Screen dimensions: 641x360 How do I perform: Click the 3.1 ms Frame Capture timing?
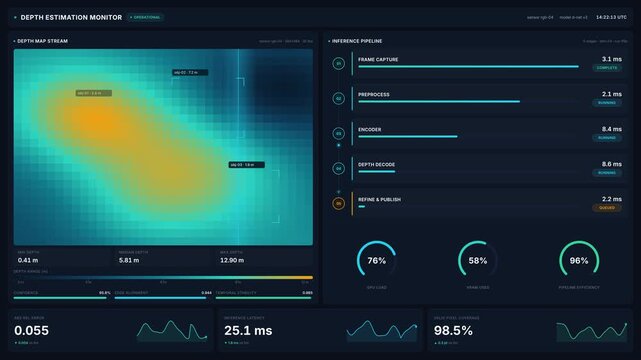[x=612, y=59]
